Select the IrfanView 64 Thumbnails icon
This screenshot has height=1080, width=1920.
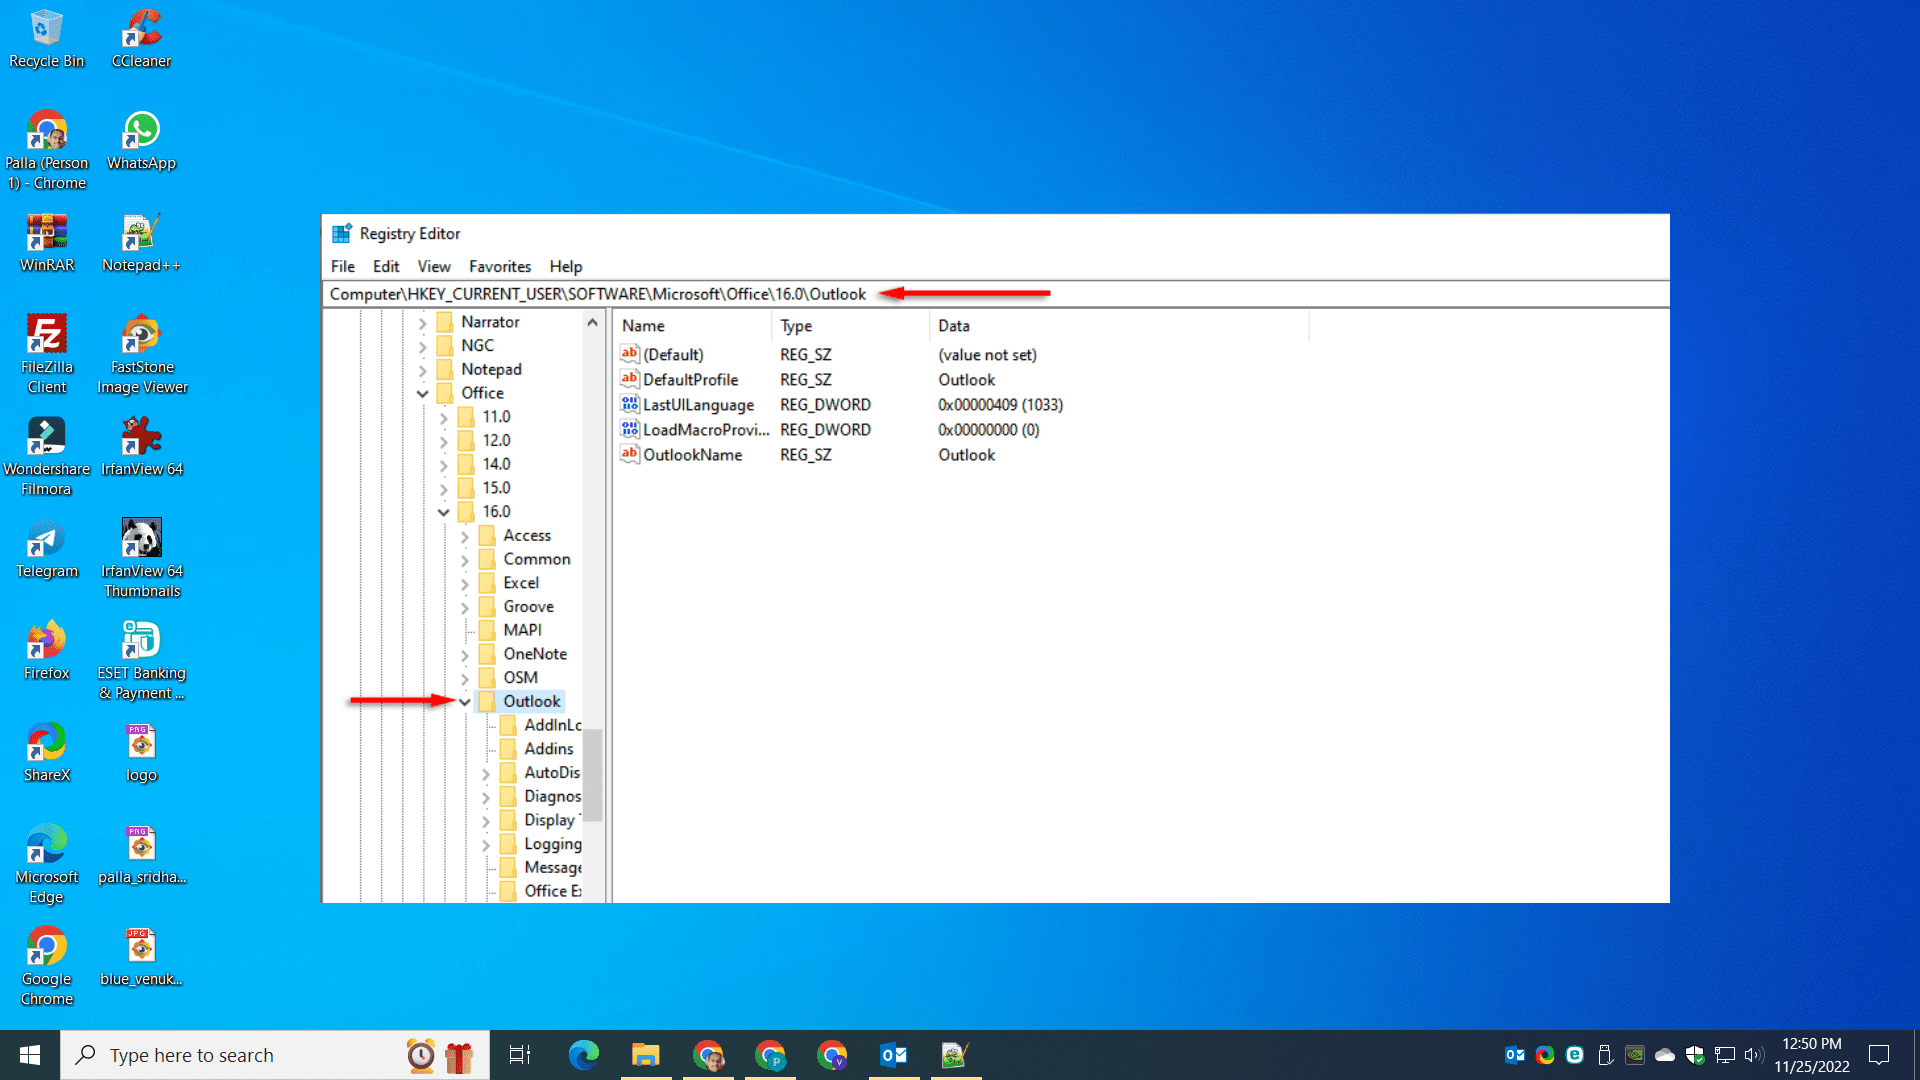[x=142, y=559]
